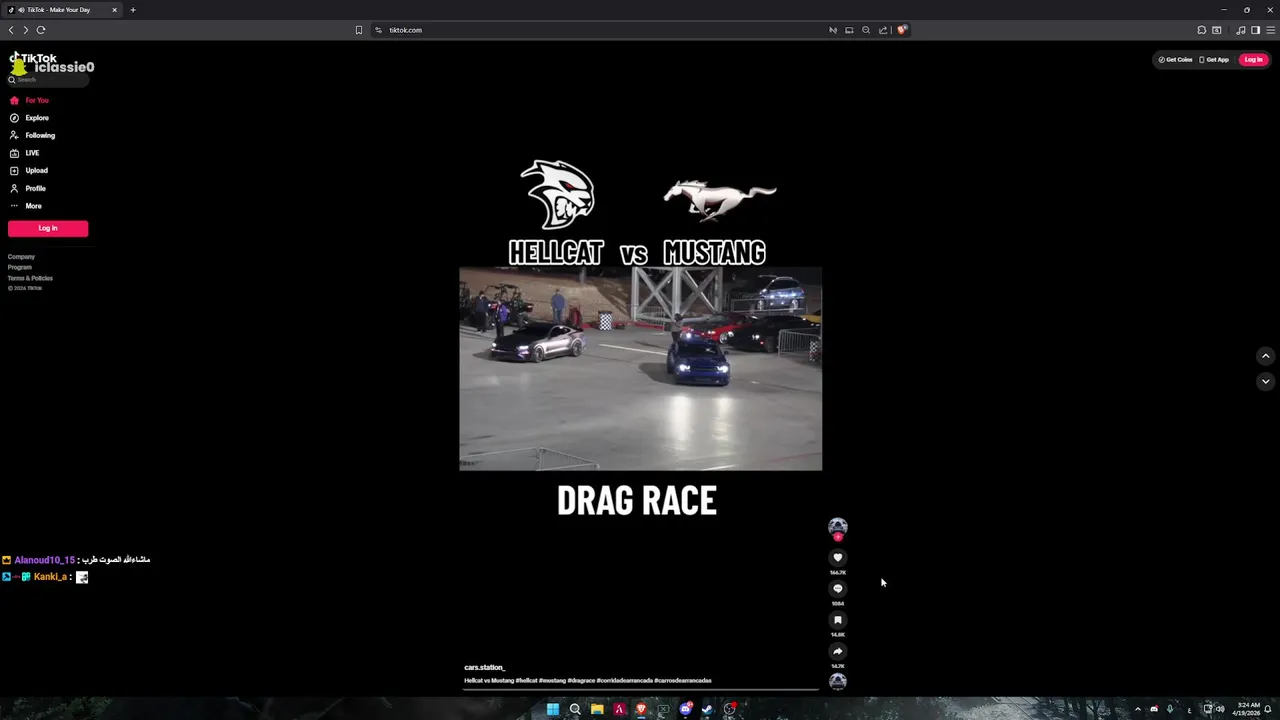Viewport: 1280px width, 720px height.
Task: Toggle the browser sidebar panel
Action: pyautogui.click(x=1256, y=30)
